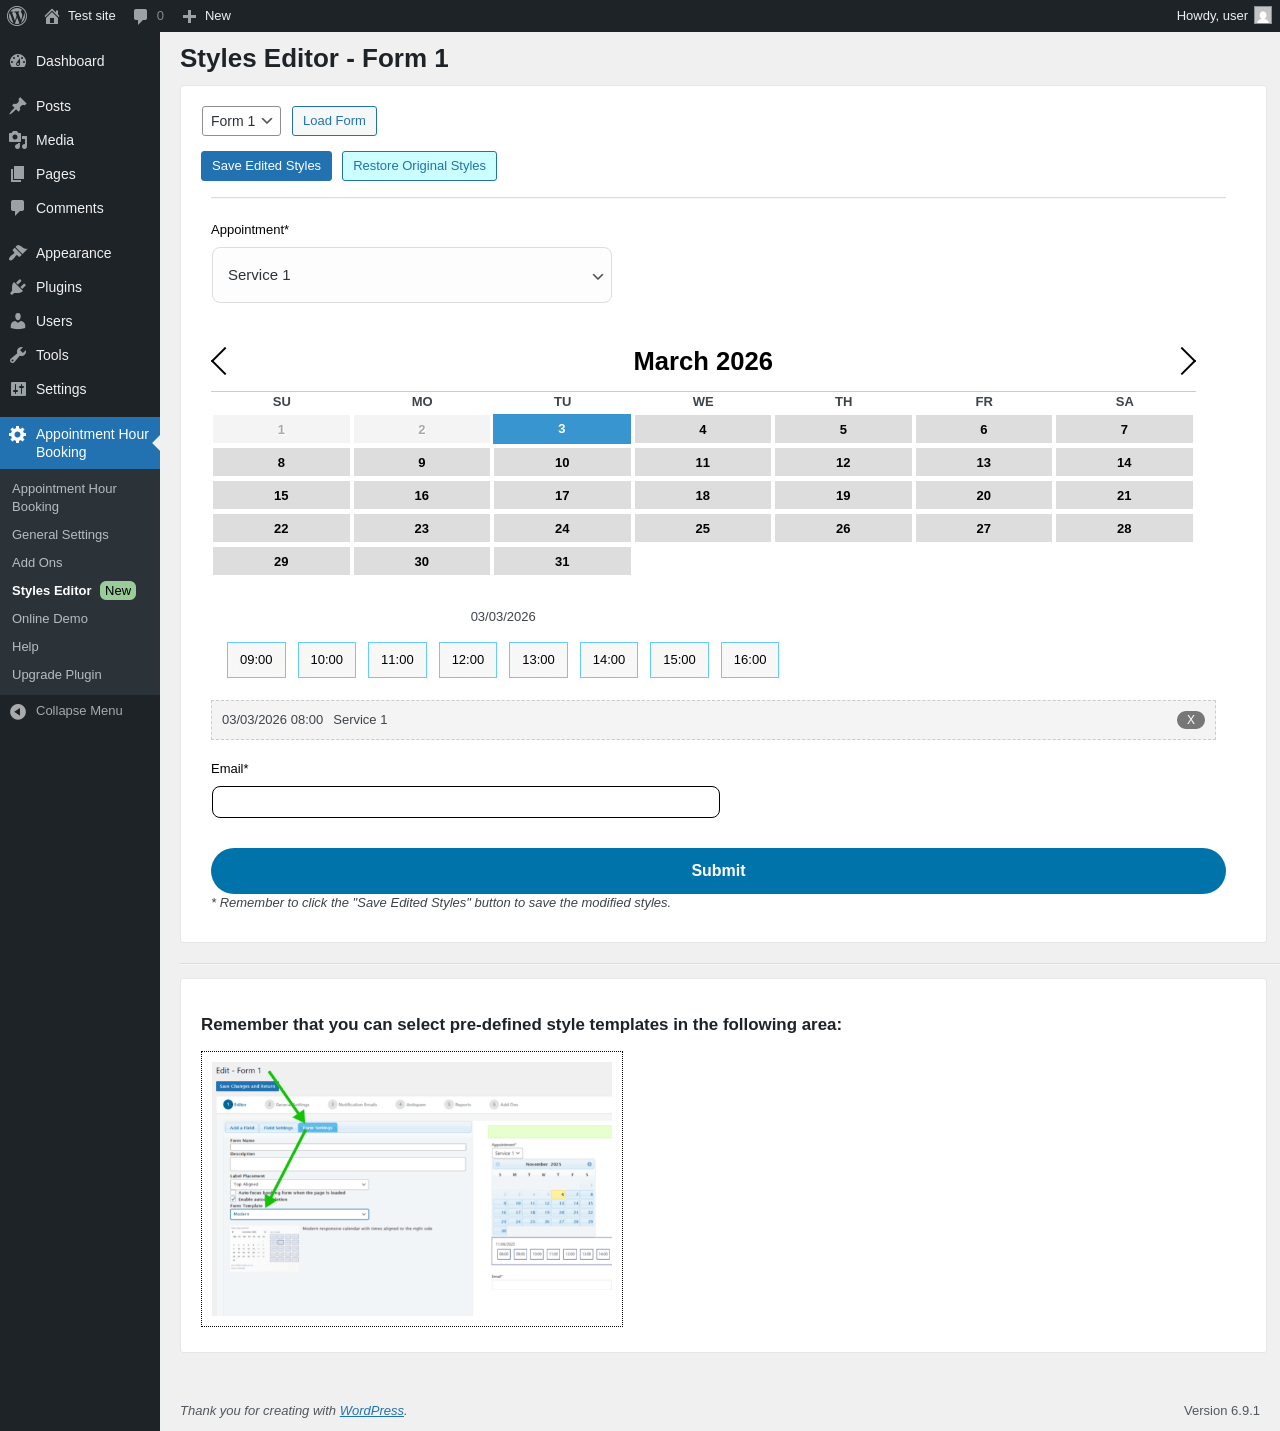
Task: Click the Collapse Menu arrow icon
Action: click(18, 711)
